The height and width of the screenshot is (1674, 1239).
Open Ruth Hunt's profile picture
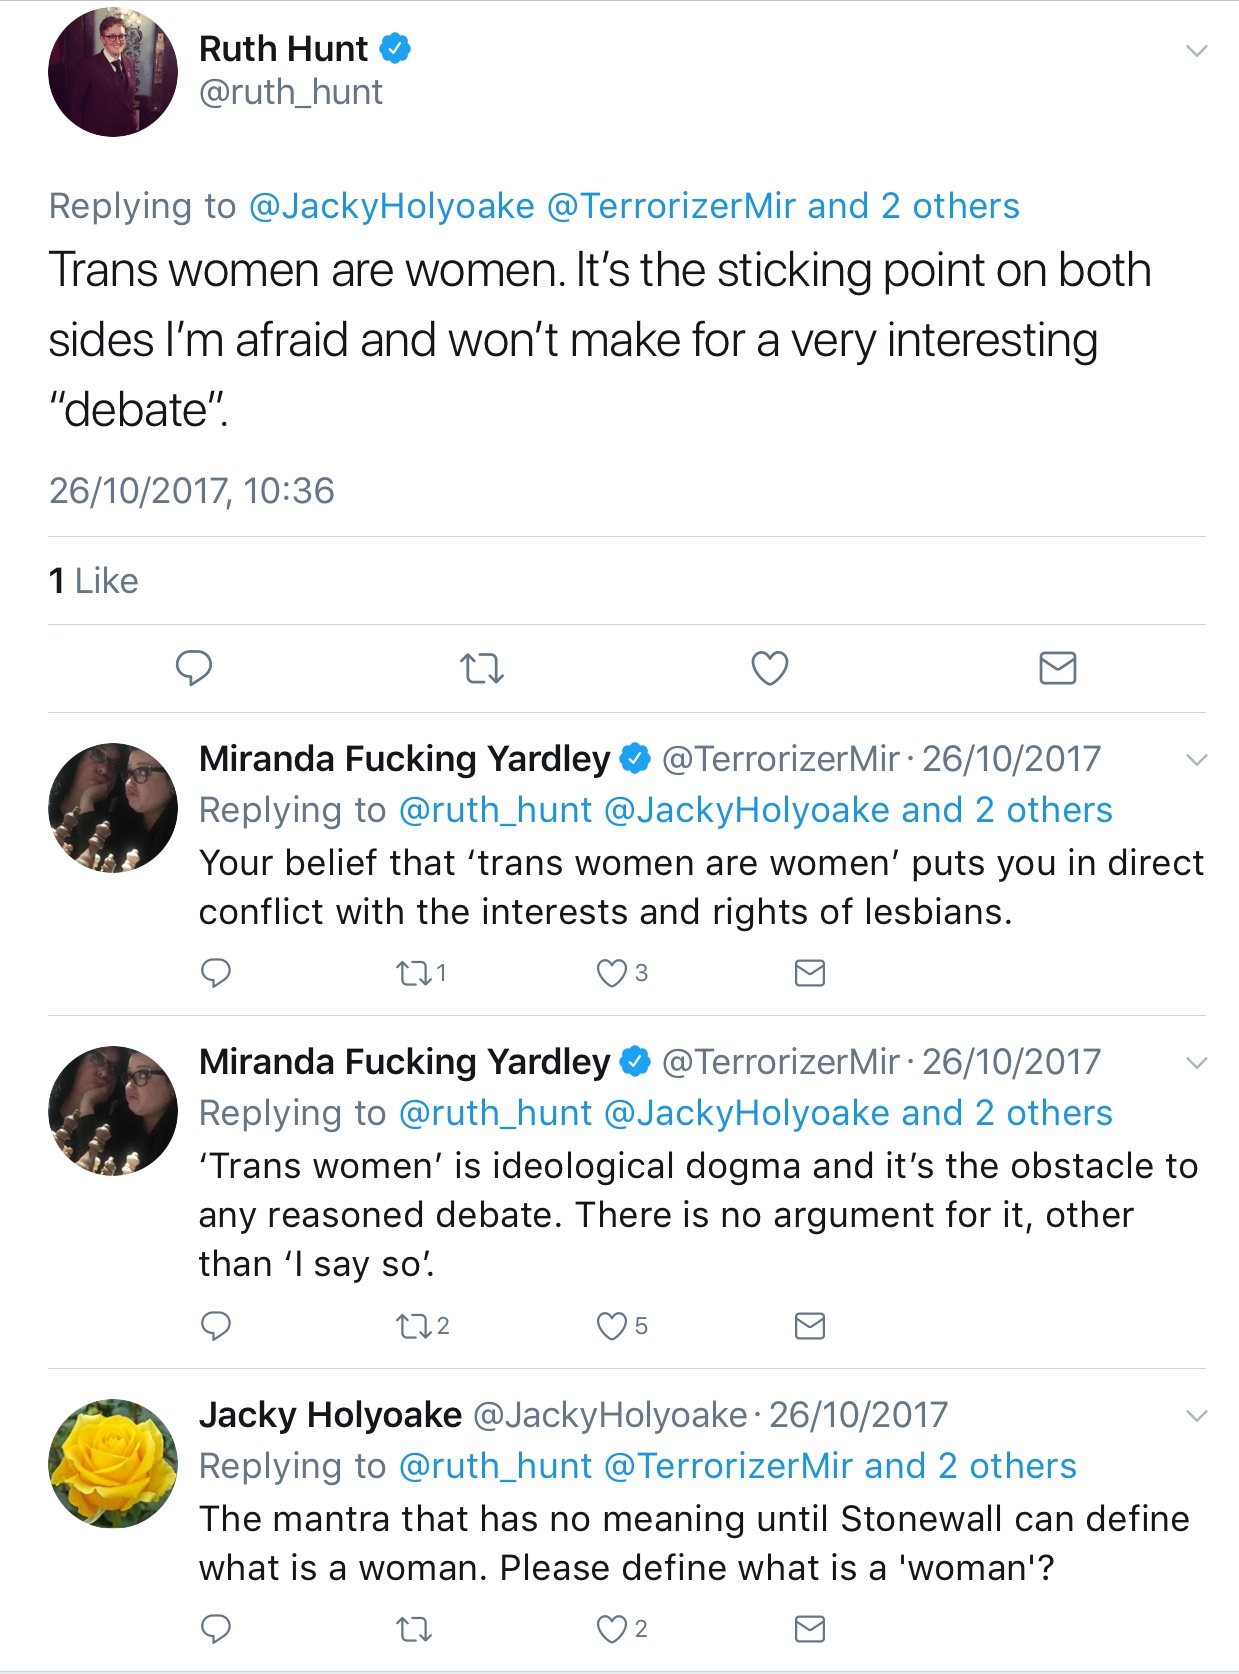[x=113, y=72]
